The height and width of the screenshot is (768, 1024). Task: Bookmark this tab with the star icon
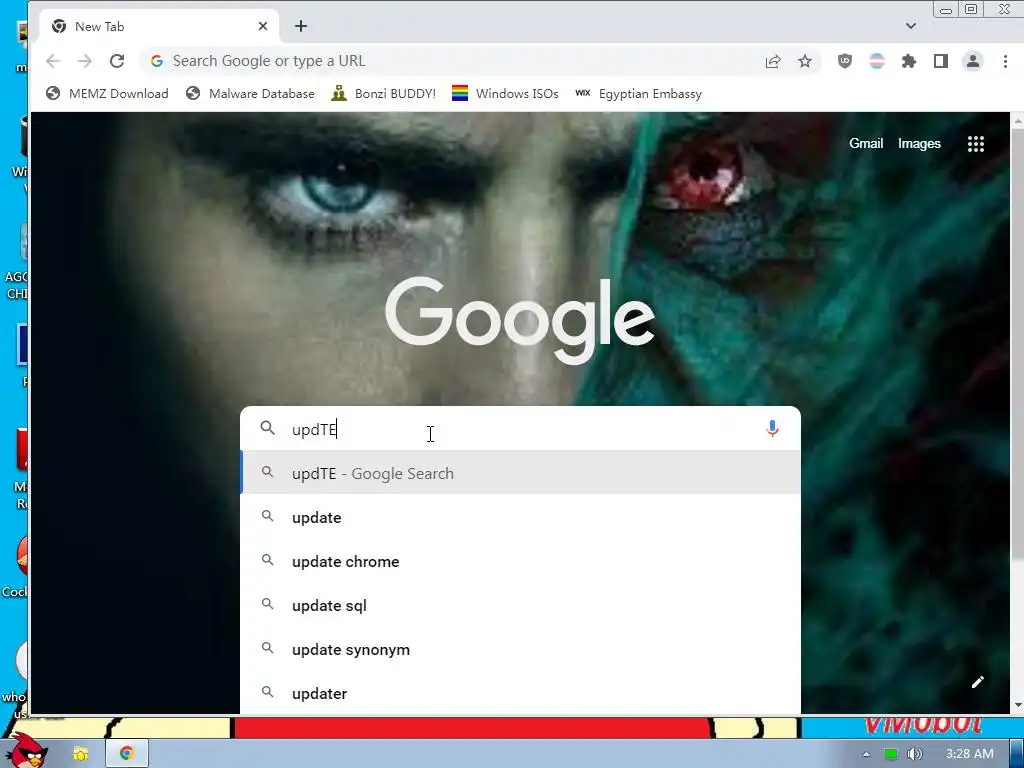click(x=805, y=61)
